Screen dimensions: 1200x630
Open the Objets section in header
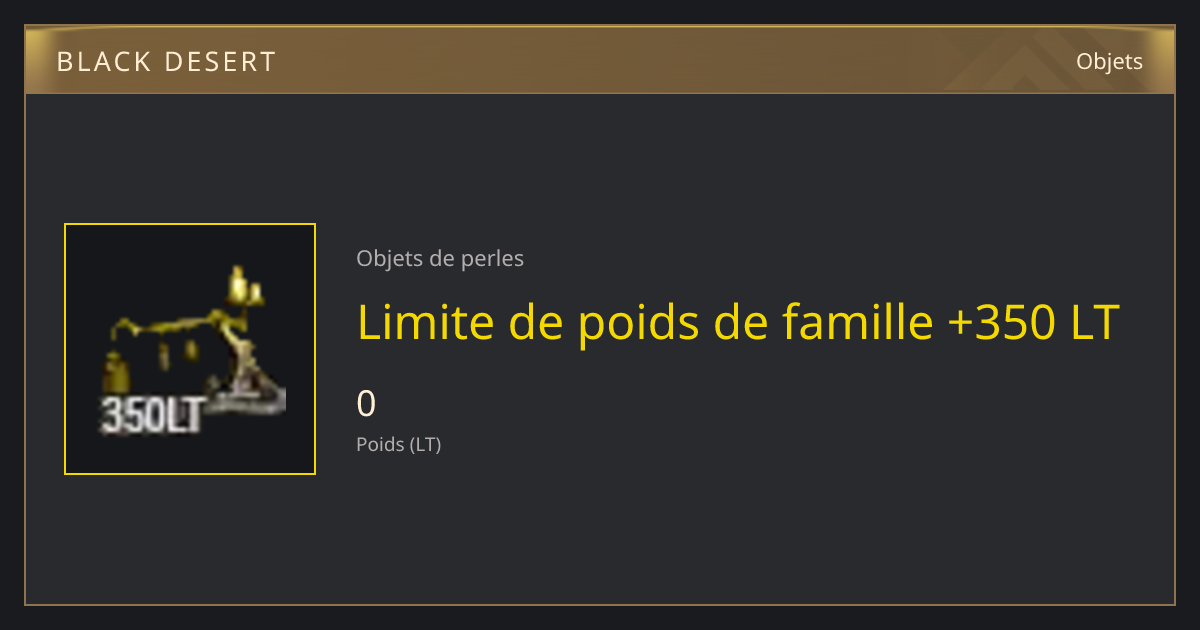(1109, 61)
